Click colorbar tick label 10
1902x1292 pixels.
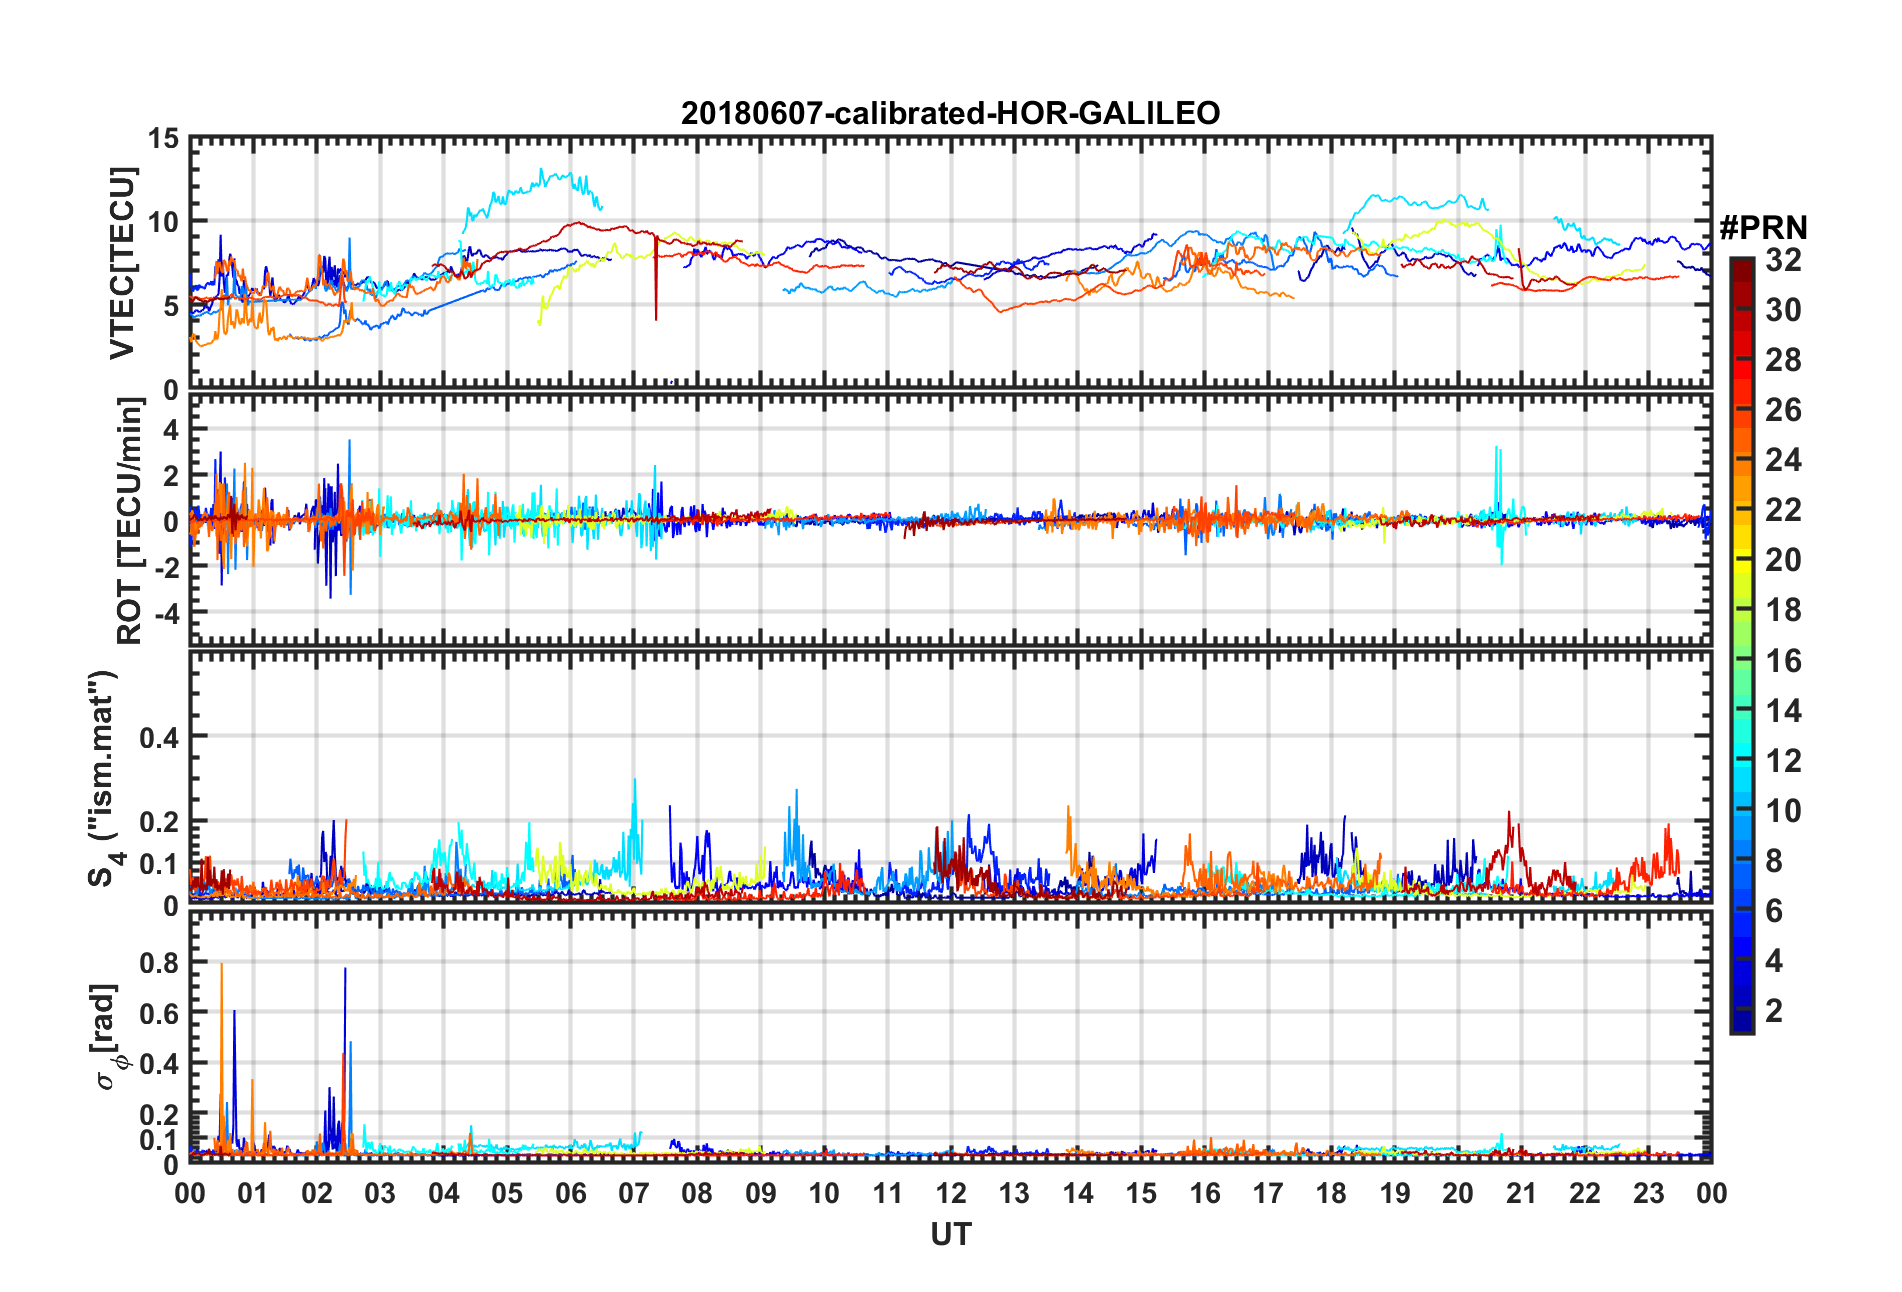(1783, 810)
